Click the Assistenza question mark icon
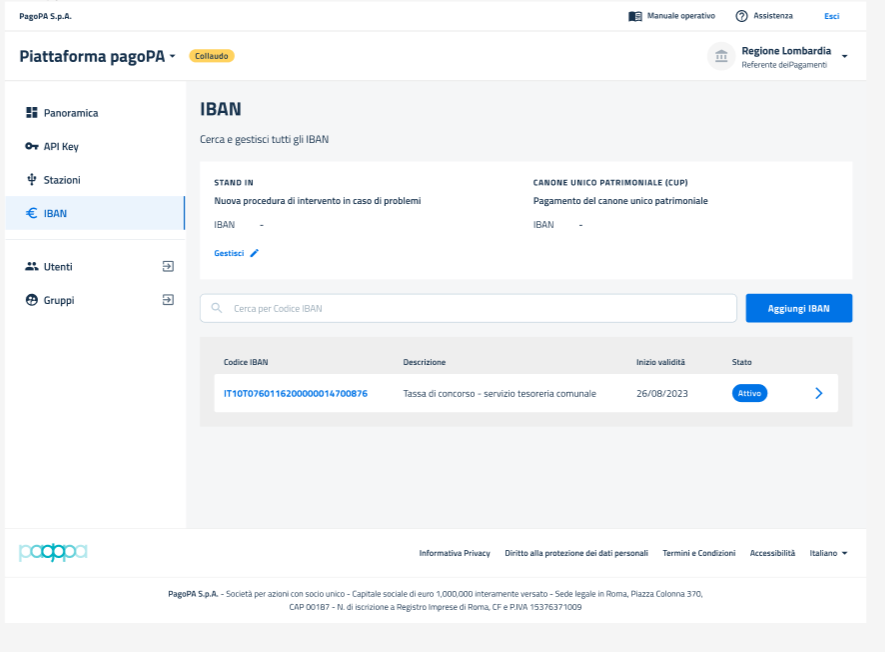Image resolution: width=885 pixels, height=652 pixels. point(741,16)
